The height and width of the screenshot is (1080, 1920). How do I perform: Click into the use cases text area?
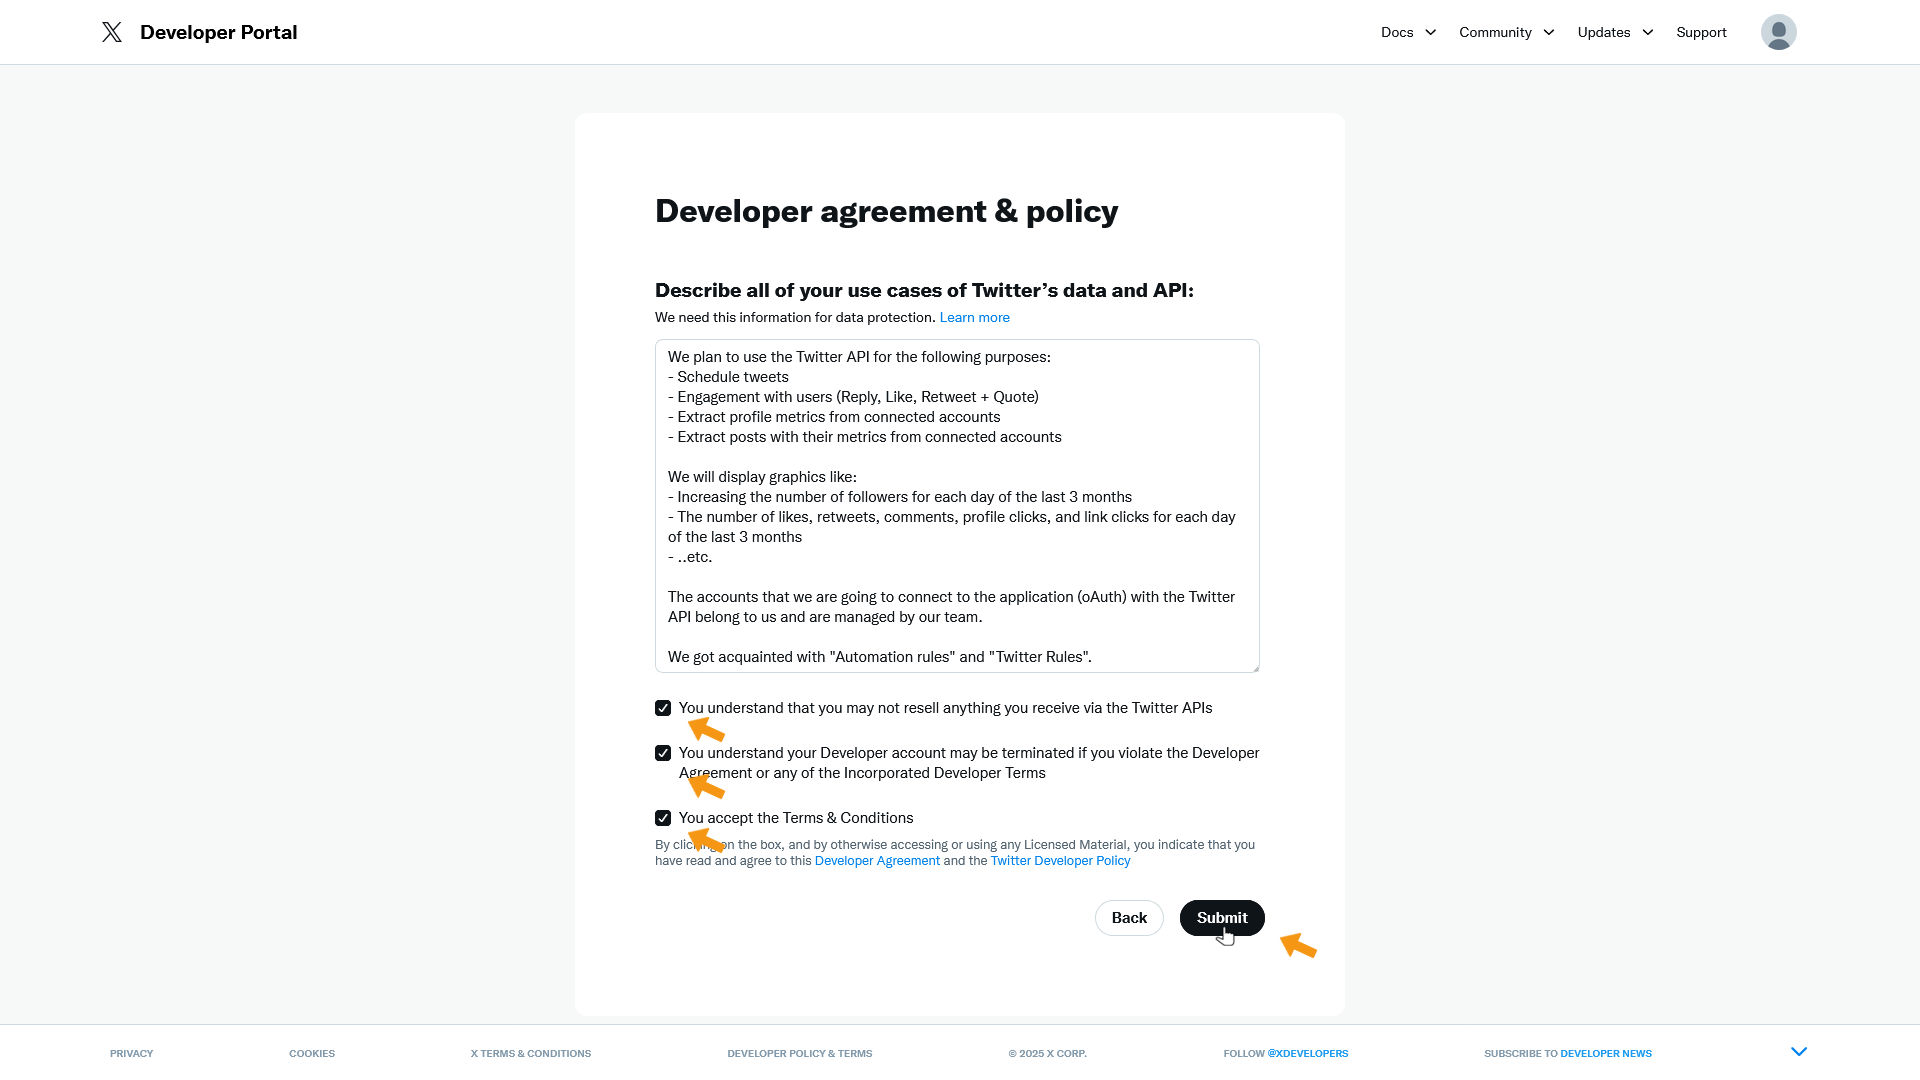click(x=957, y=506)
